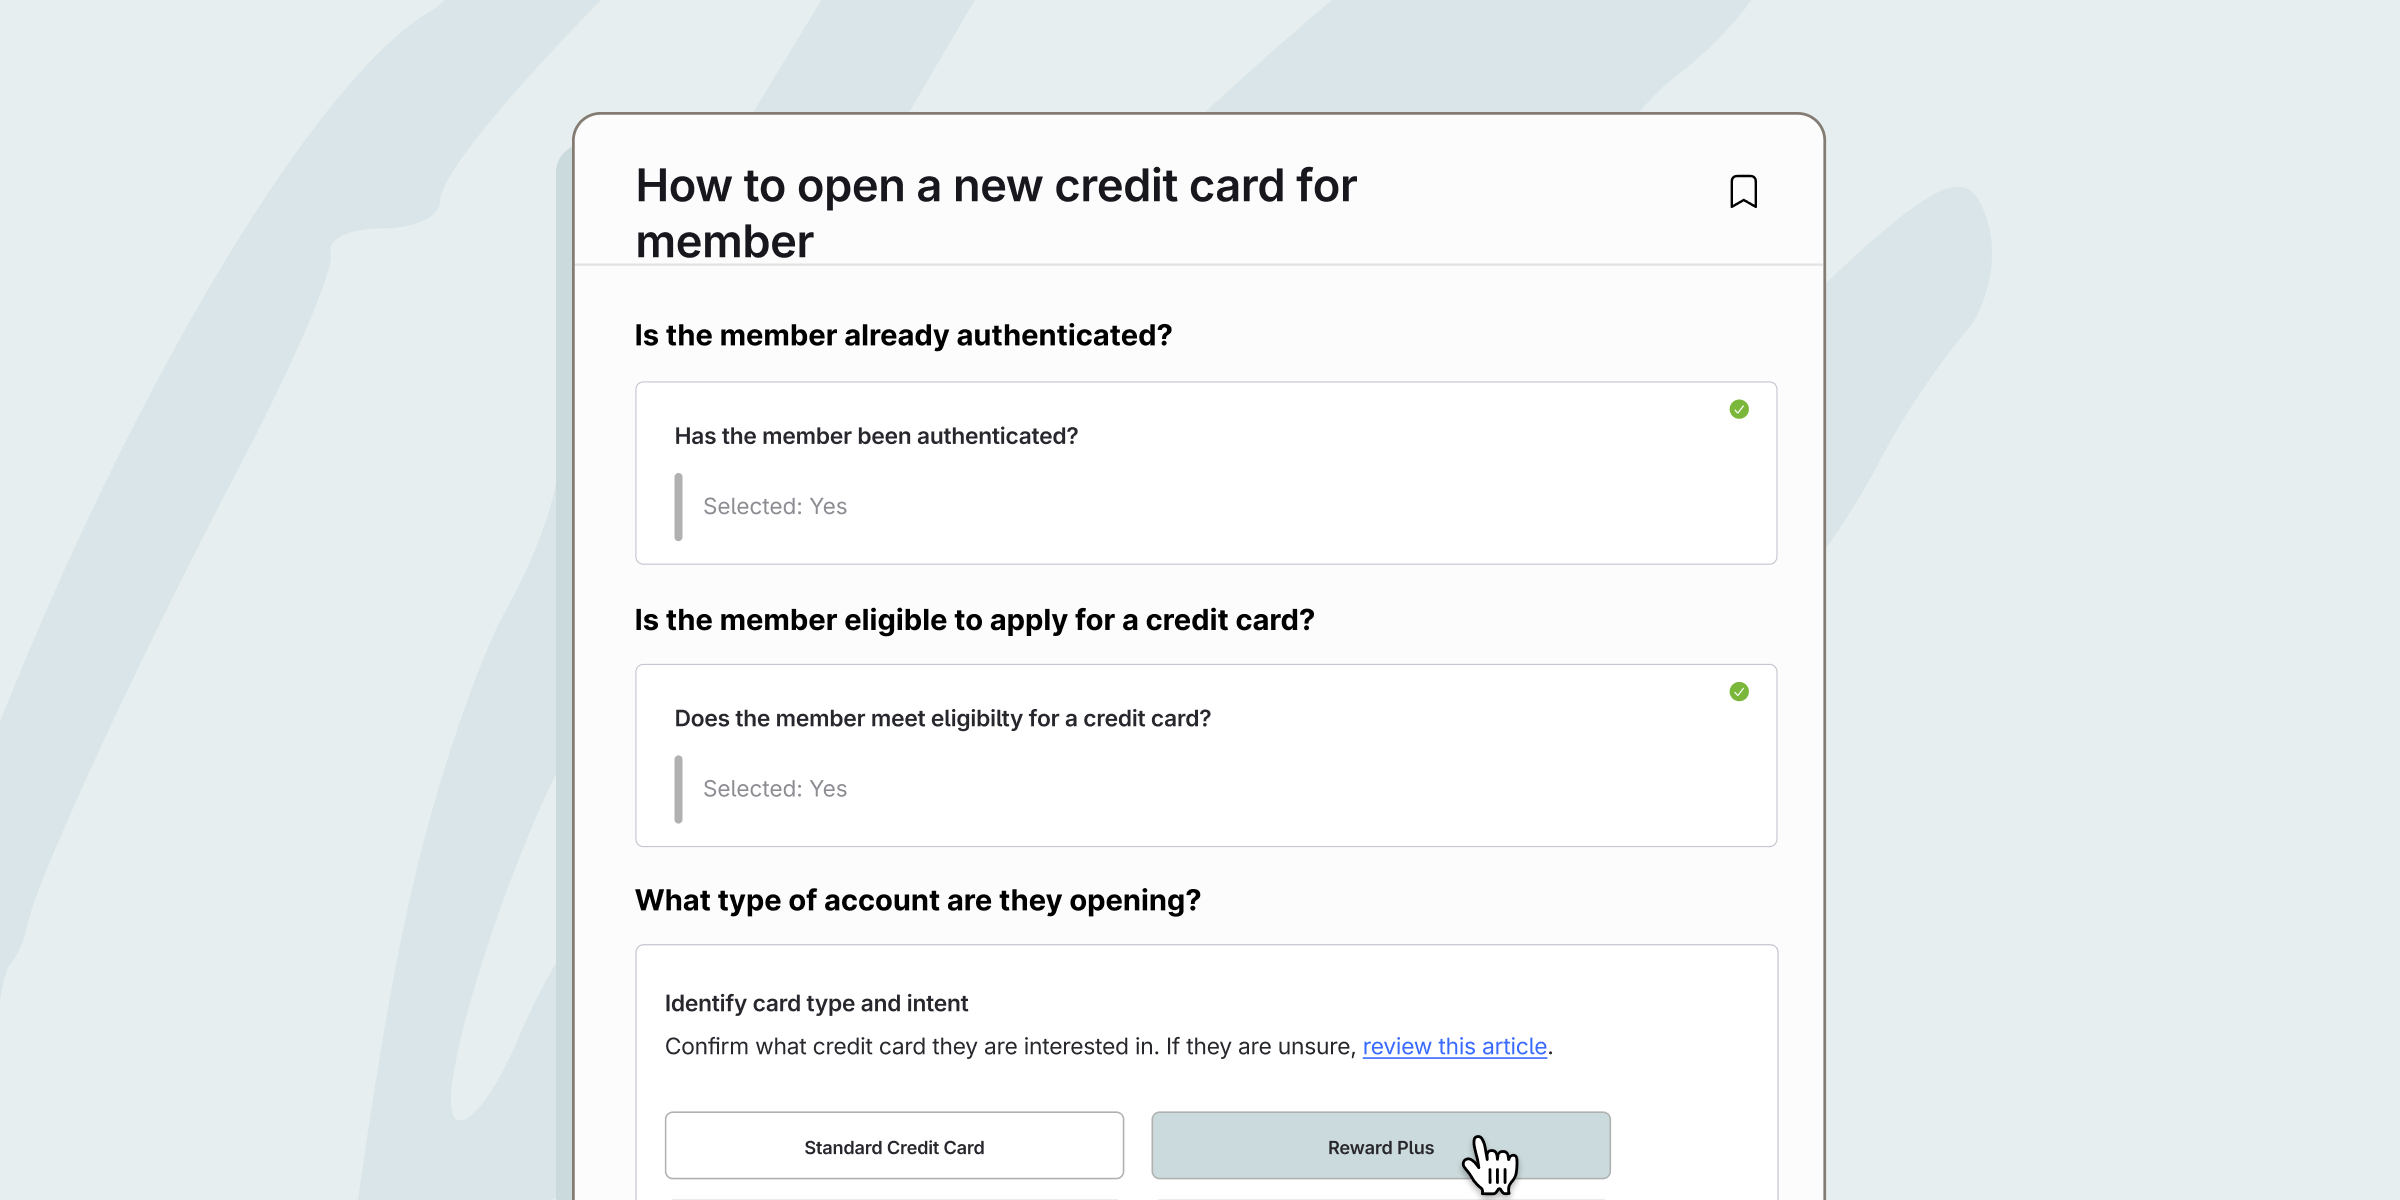Screen dimensions: 2400x1200
Task: Click the heading "Is the member already authenticated?"
Action: [x=903, y=335]
